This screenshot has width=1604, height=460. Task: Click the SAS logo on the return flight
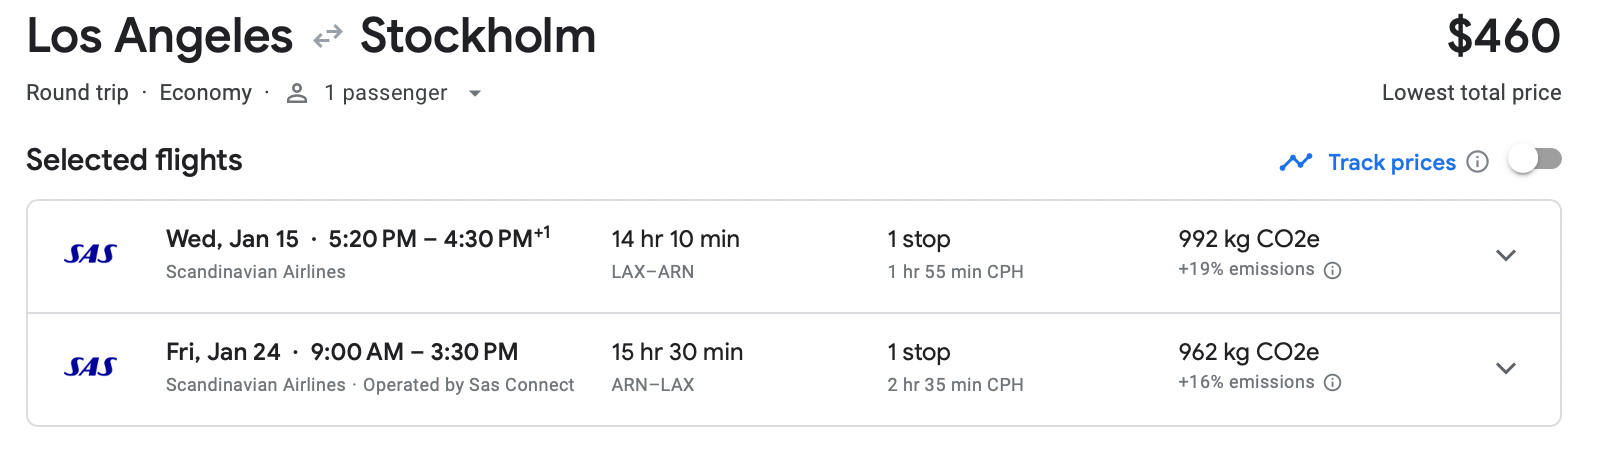(90, 368)
